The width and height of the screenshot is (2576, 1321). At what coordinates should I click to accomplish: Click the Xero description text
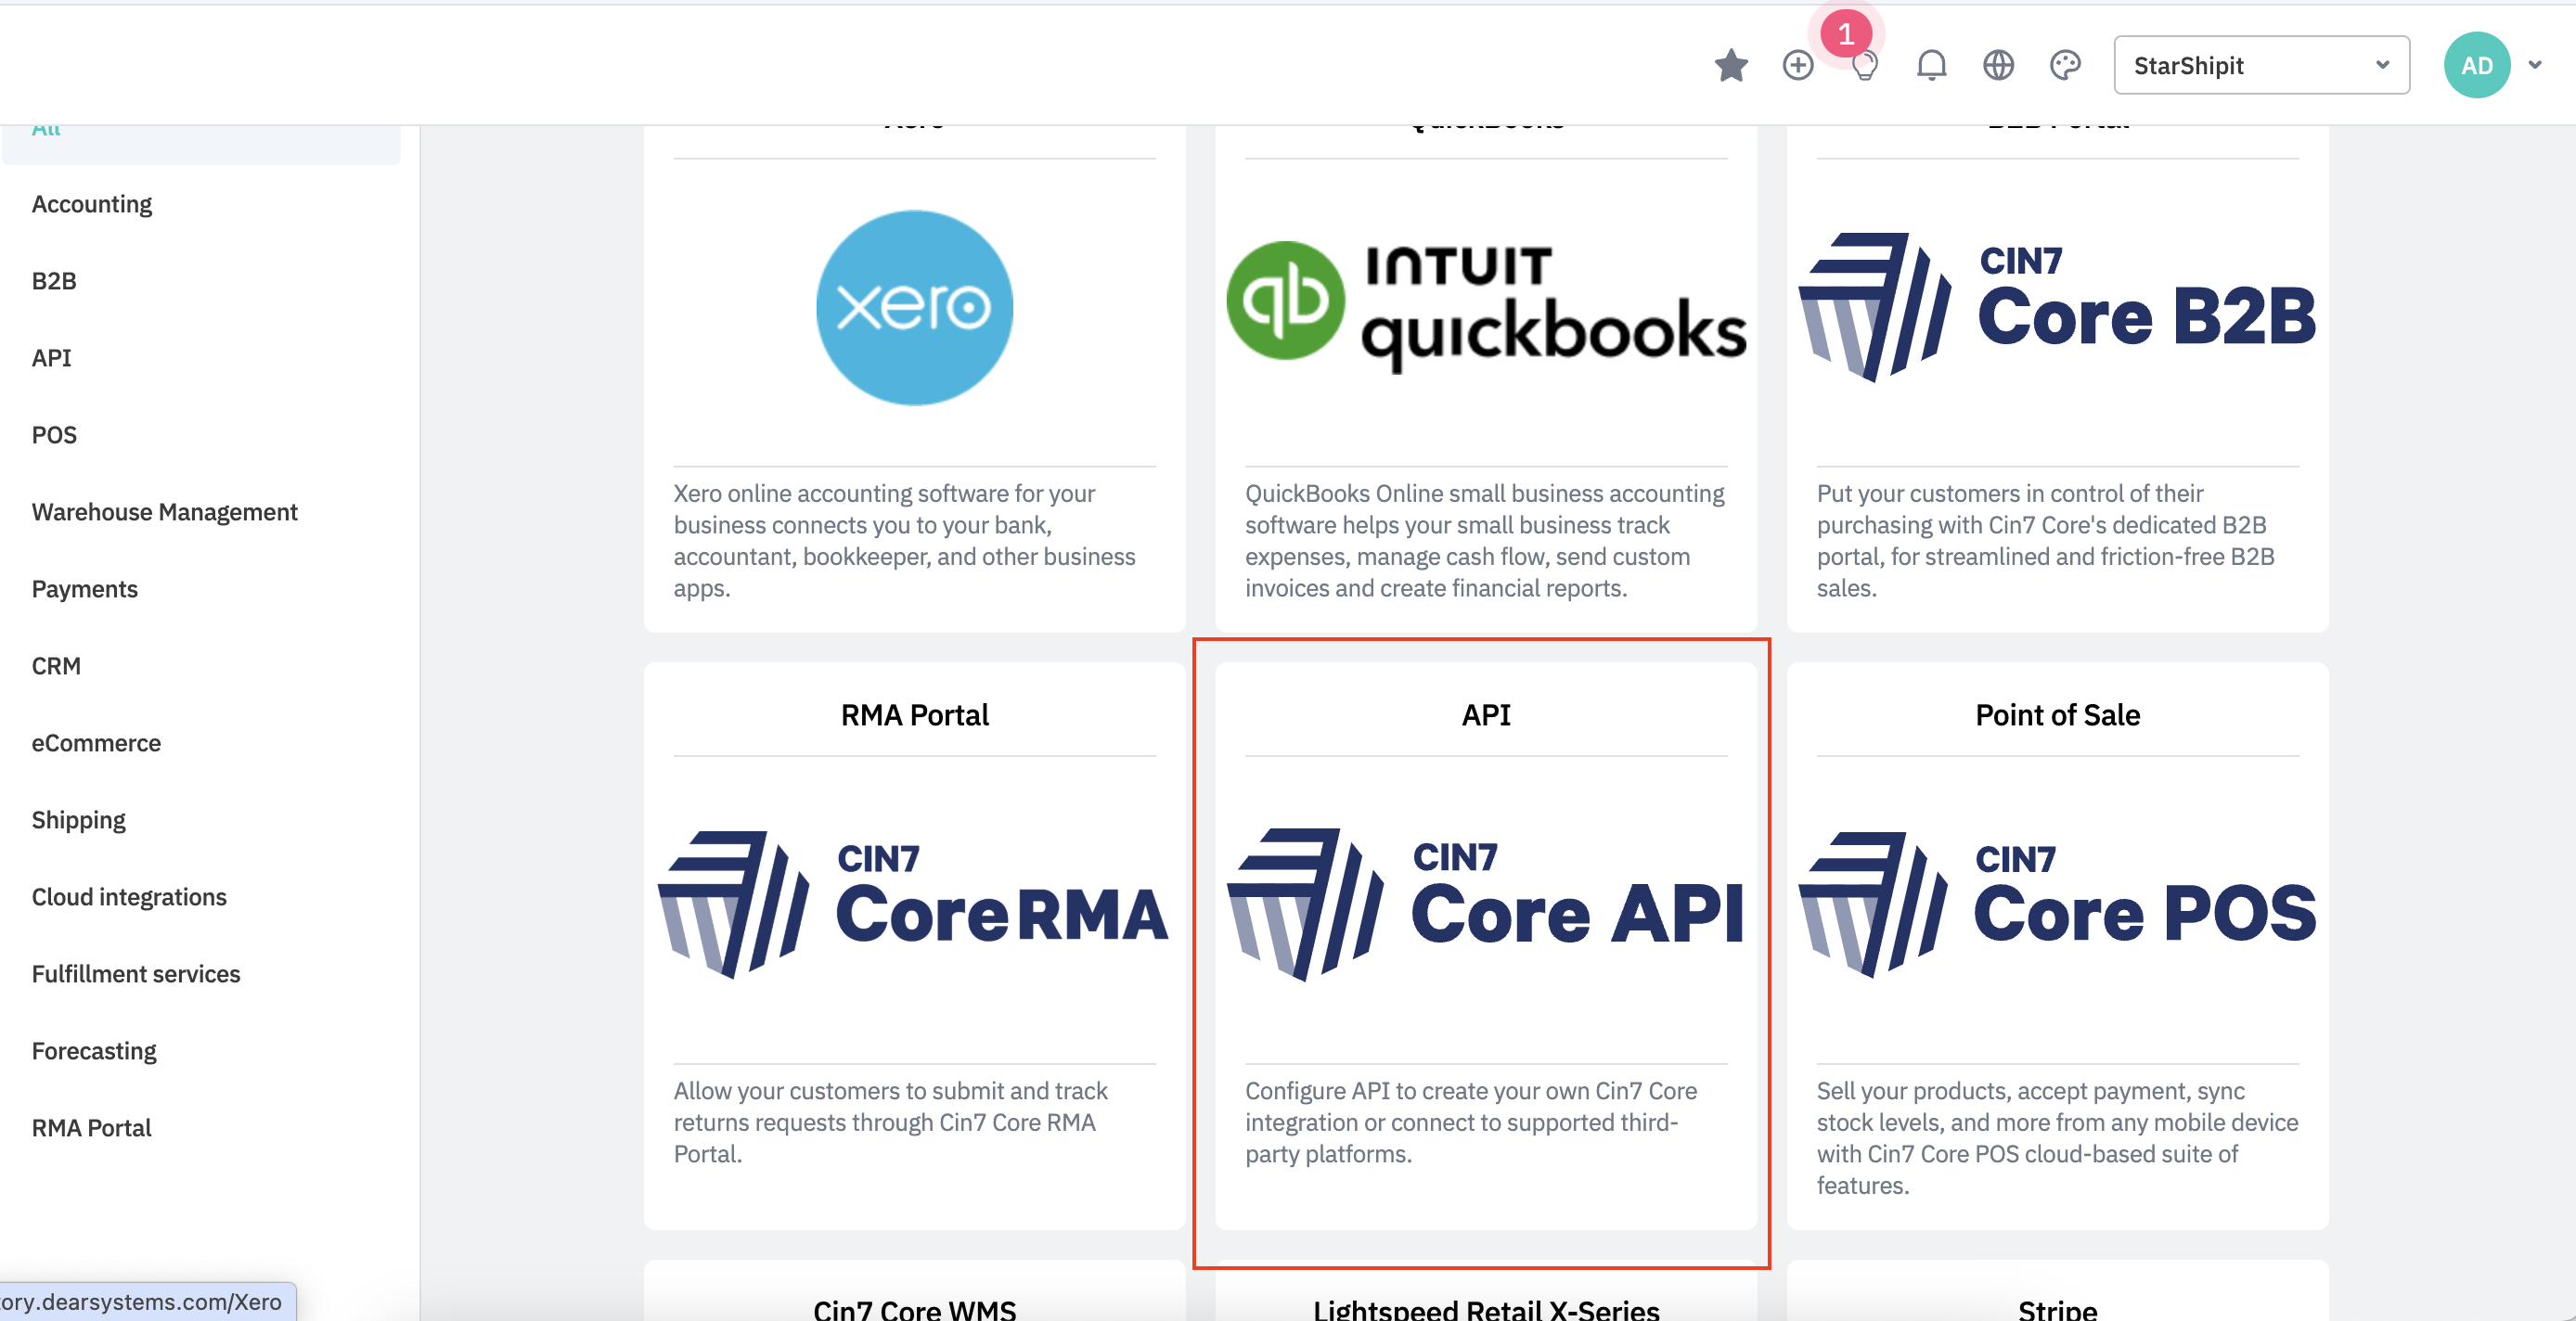click(x=905, y=541)
